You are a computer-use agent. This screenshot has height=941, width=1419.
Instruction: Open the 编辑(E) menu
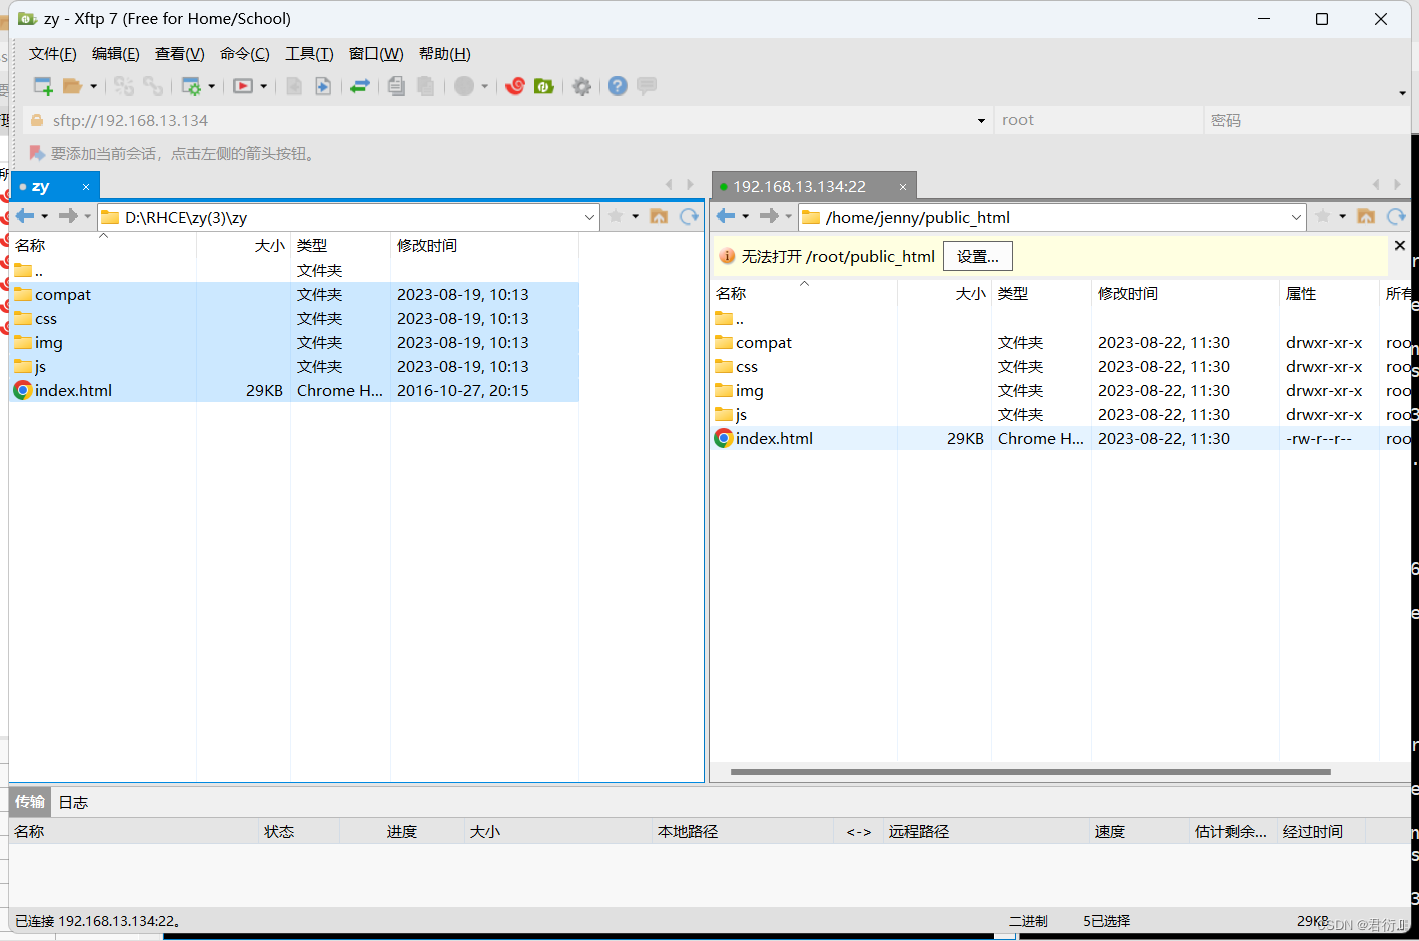click(116, 54)
